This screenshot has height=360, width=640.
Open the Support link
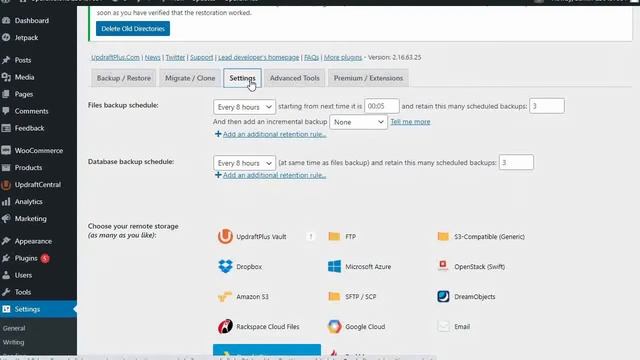pyautogui.click(x=201, y=58)
